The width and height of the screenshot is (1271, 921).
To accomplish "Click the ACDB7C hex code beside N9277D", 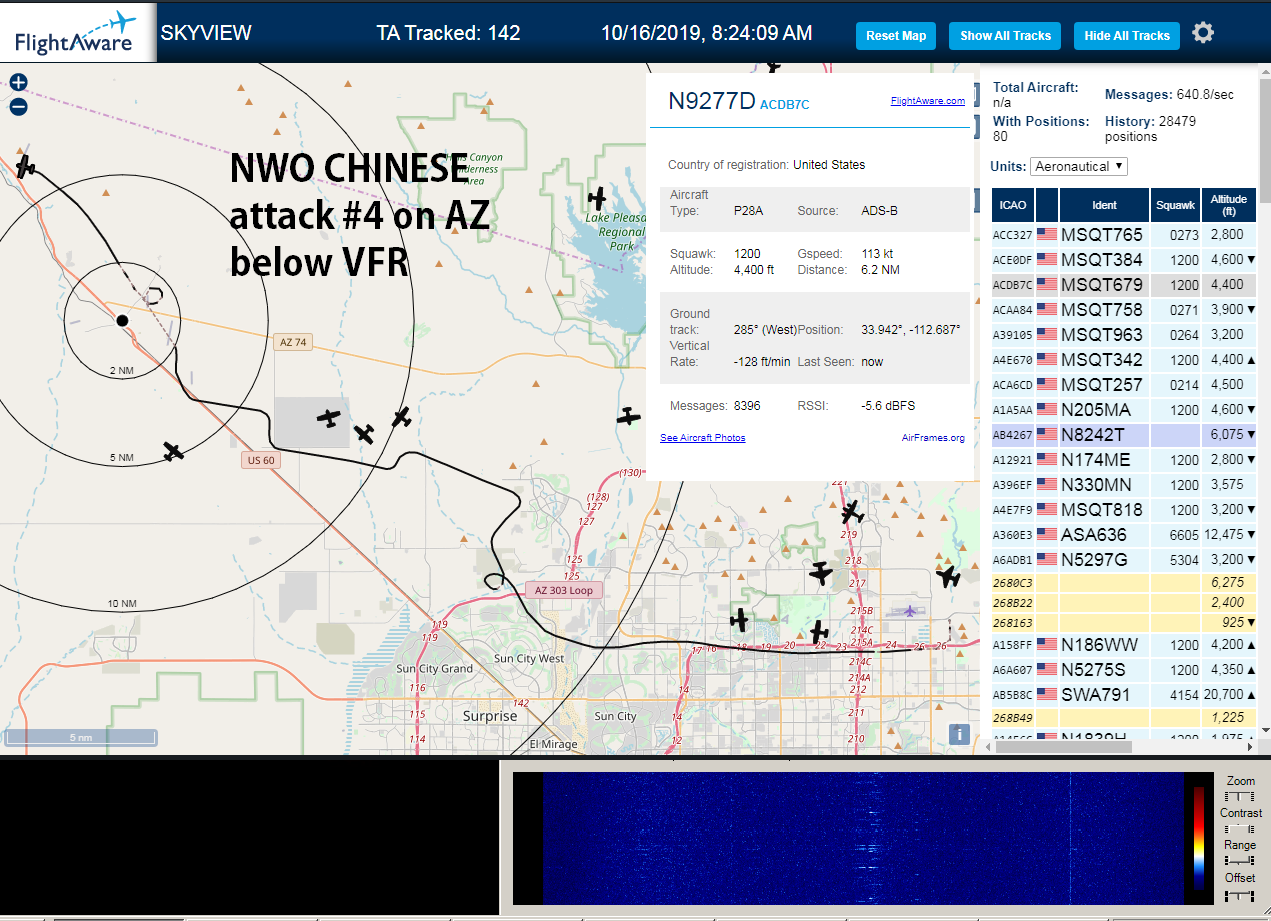I will (785, 104).
